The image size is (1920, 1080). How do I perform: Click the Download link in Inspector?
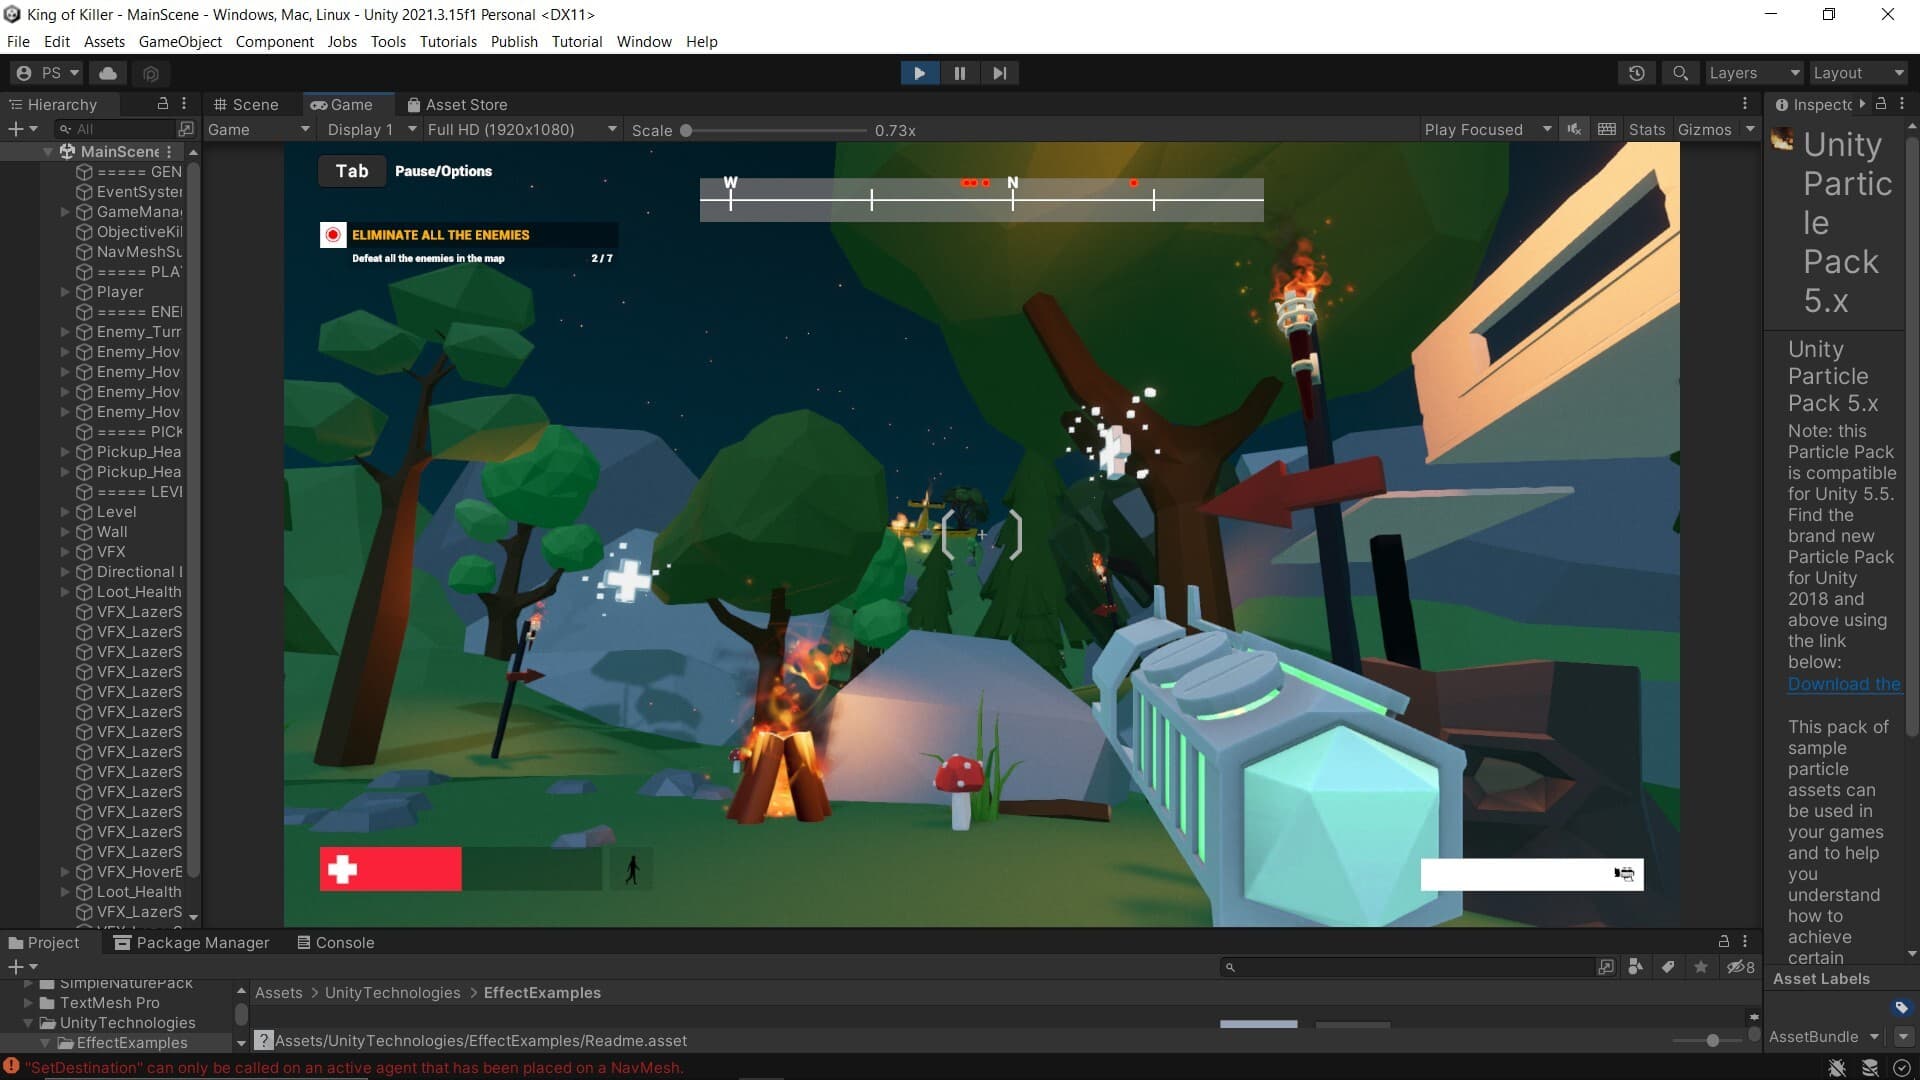[1844, 684]
